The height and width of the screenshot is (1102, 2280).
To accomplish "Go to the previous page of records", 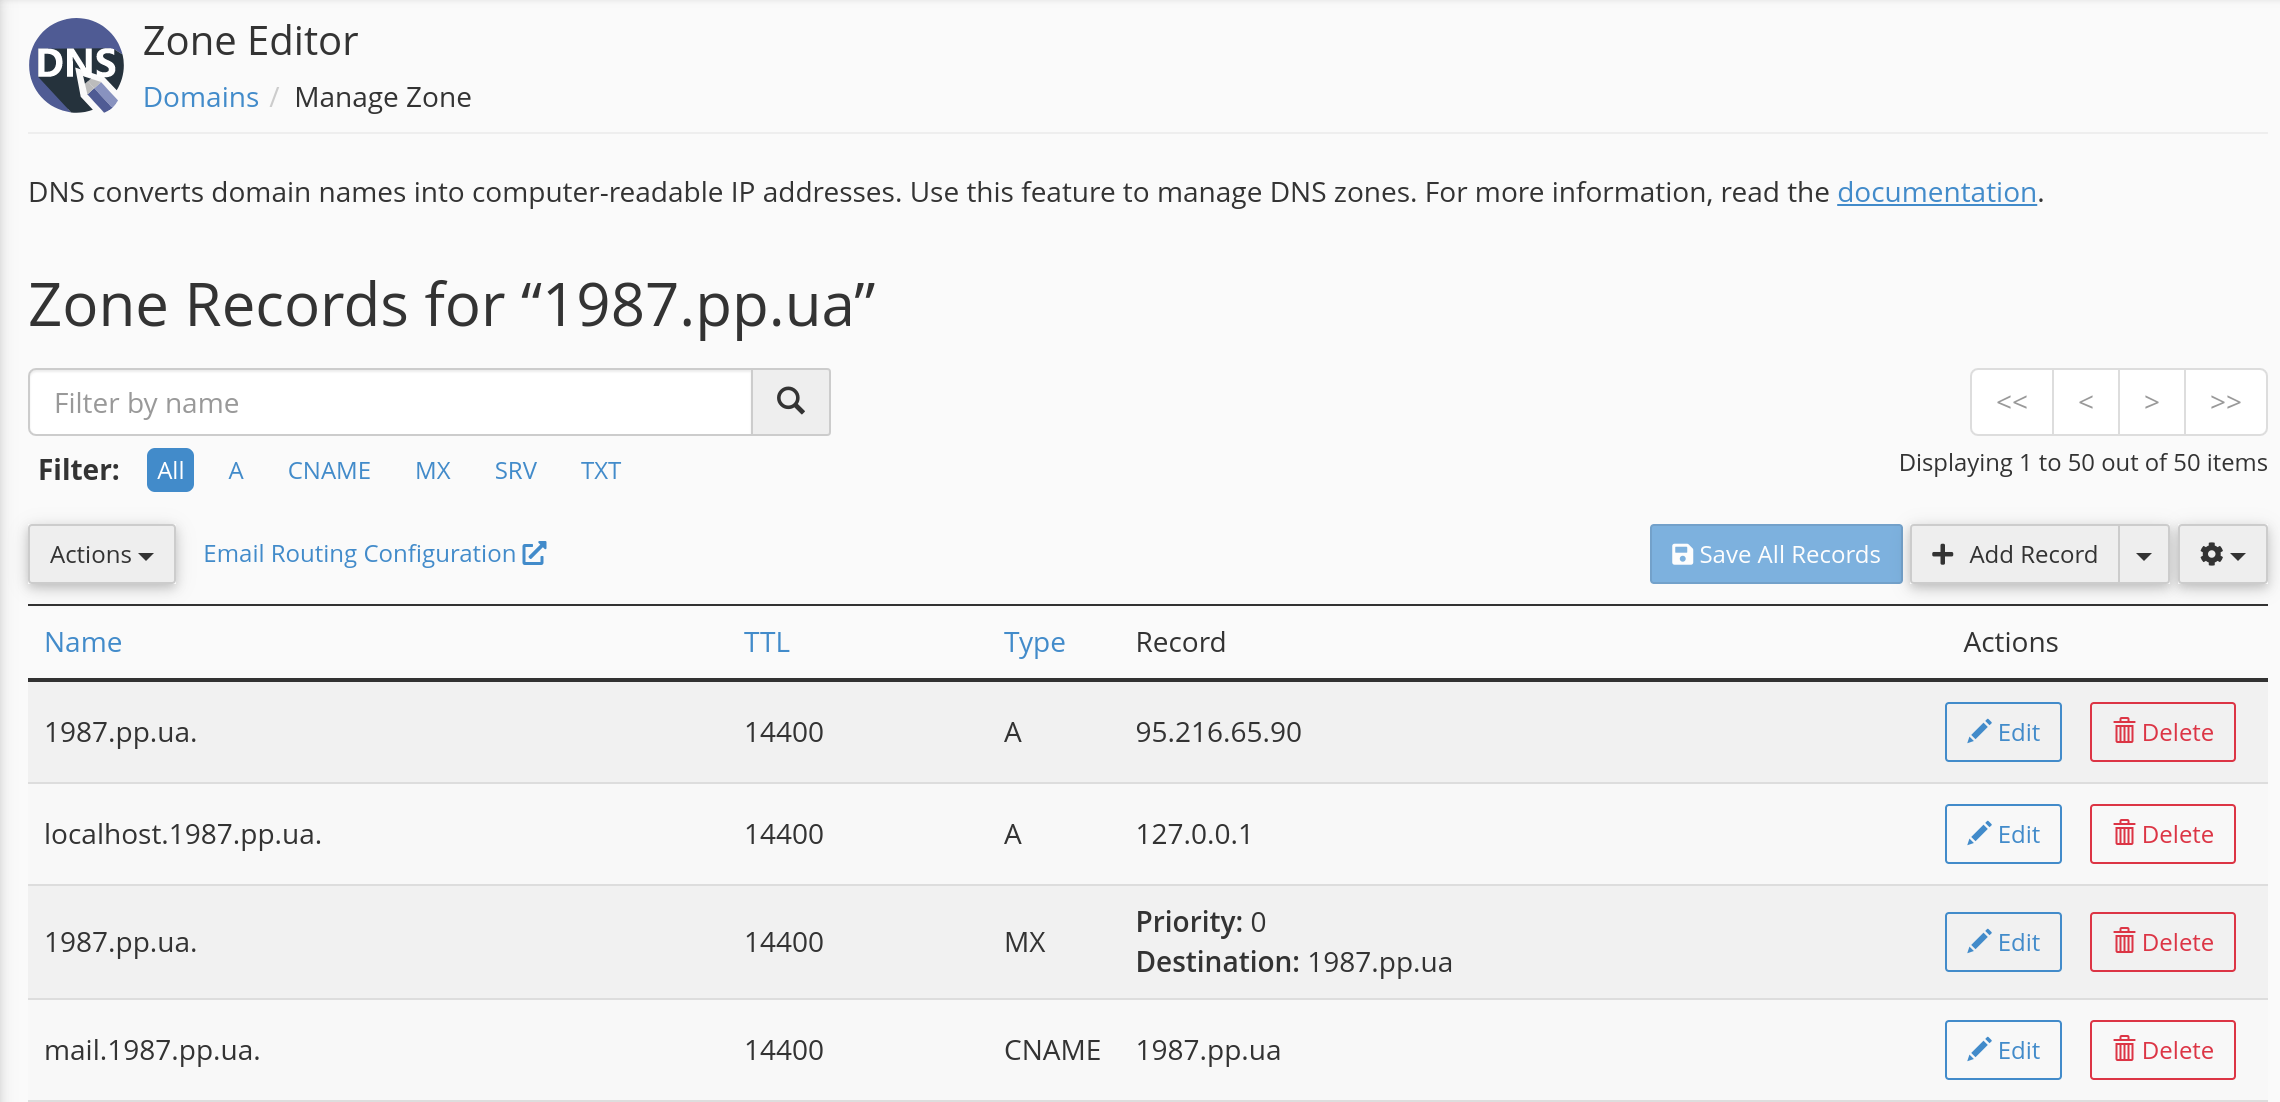I will [x=2085, y=402].
